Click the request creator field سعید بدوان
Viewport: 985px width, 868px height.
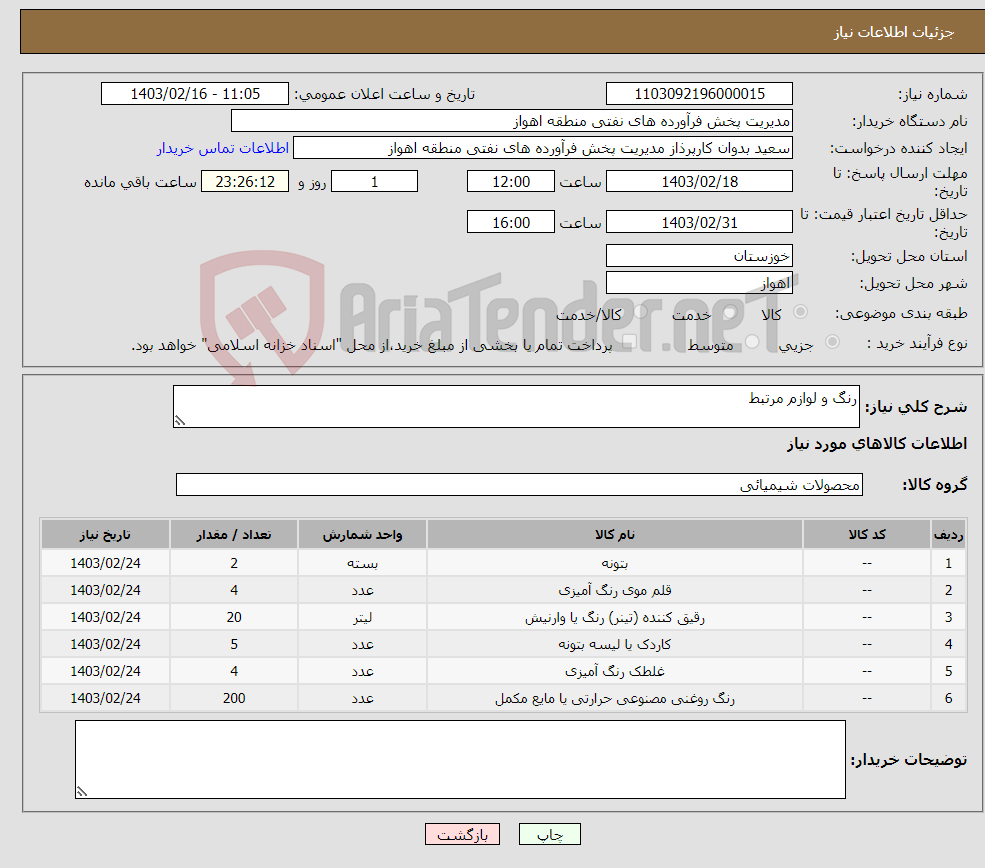543,148
